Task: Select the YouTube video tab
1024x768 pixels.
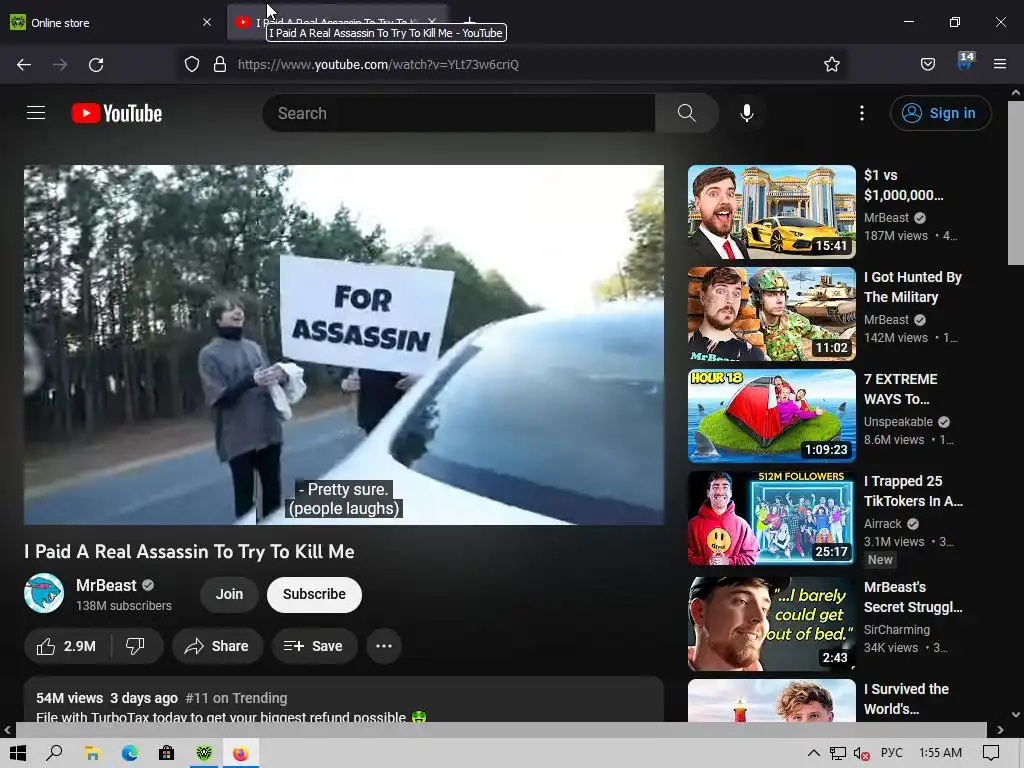Action: tap(336, 22)
